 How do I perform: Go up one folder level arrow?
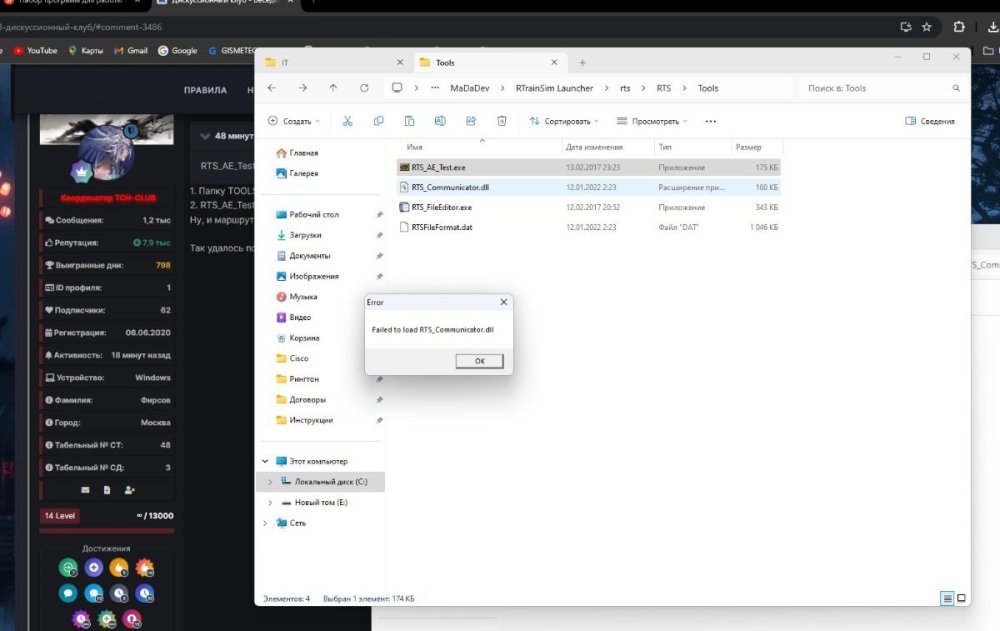[x=333, y=88]
